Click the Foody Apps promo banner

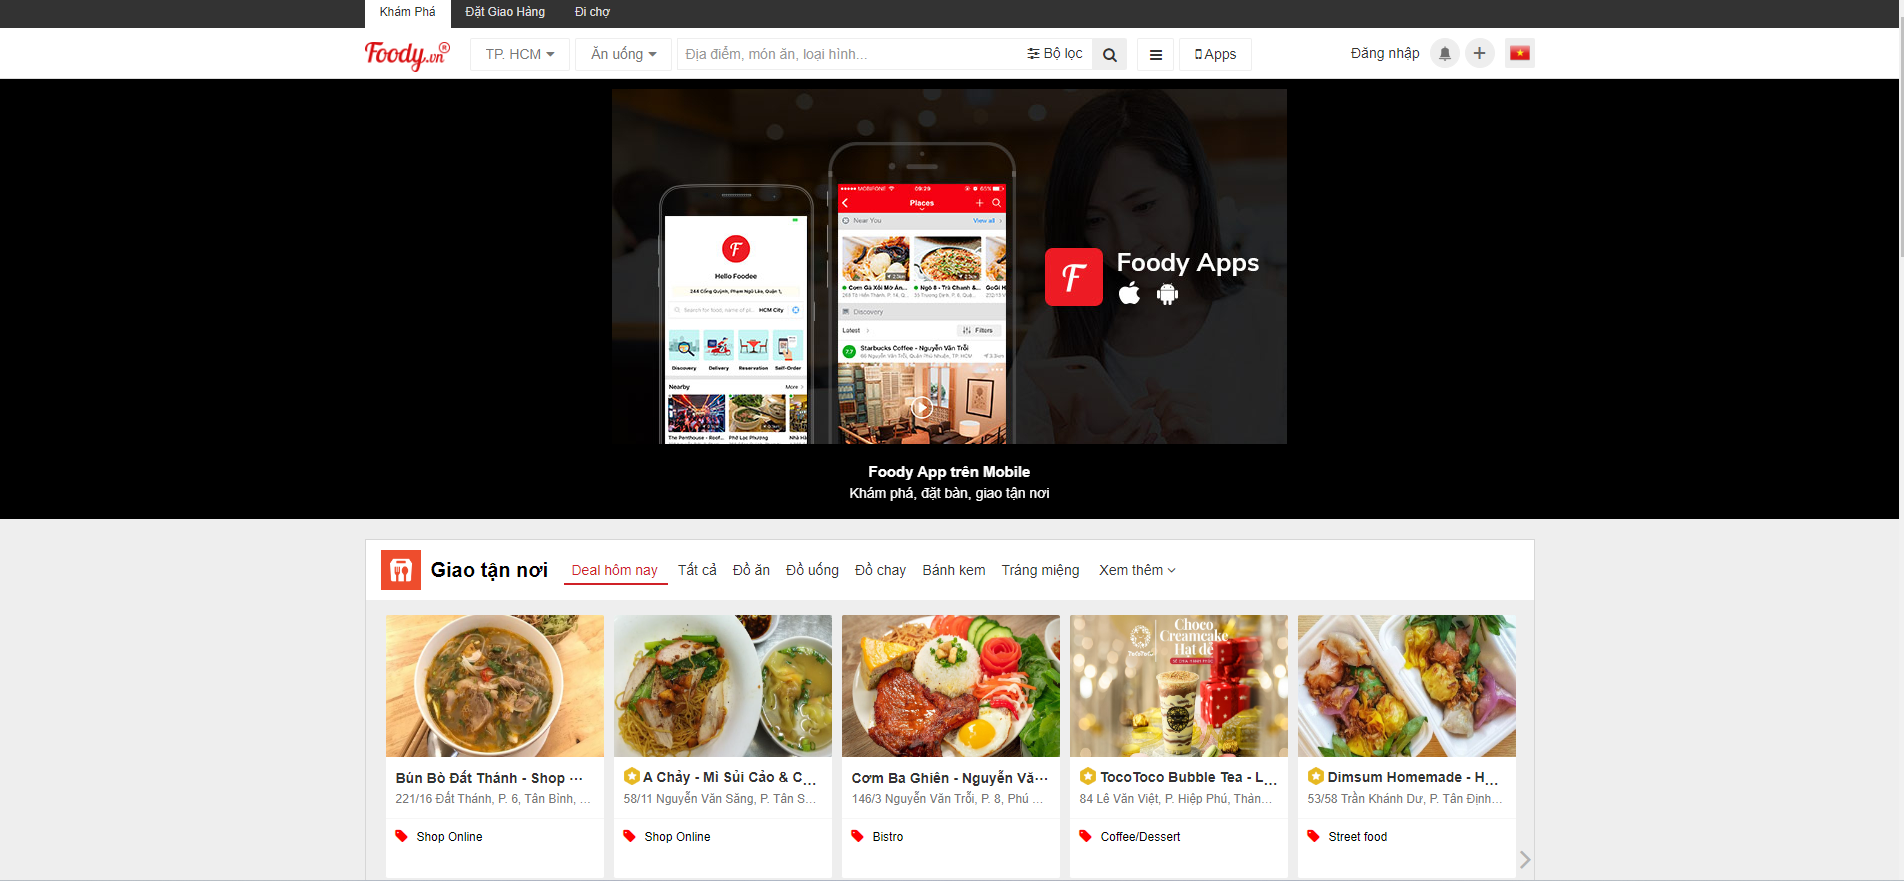[x=949, y=266]
